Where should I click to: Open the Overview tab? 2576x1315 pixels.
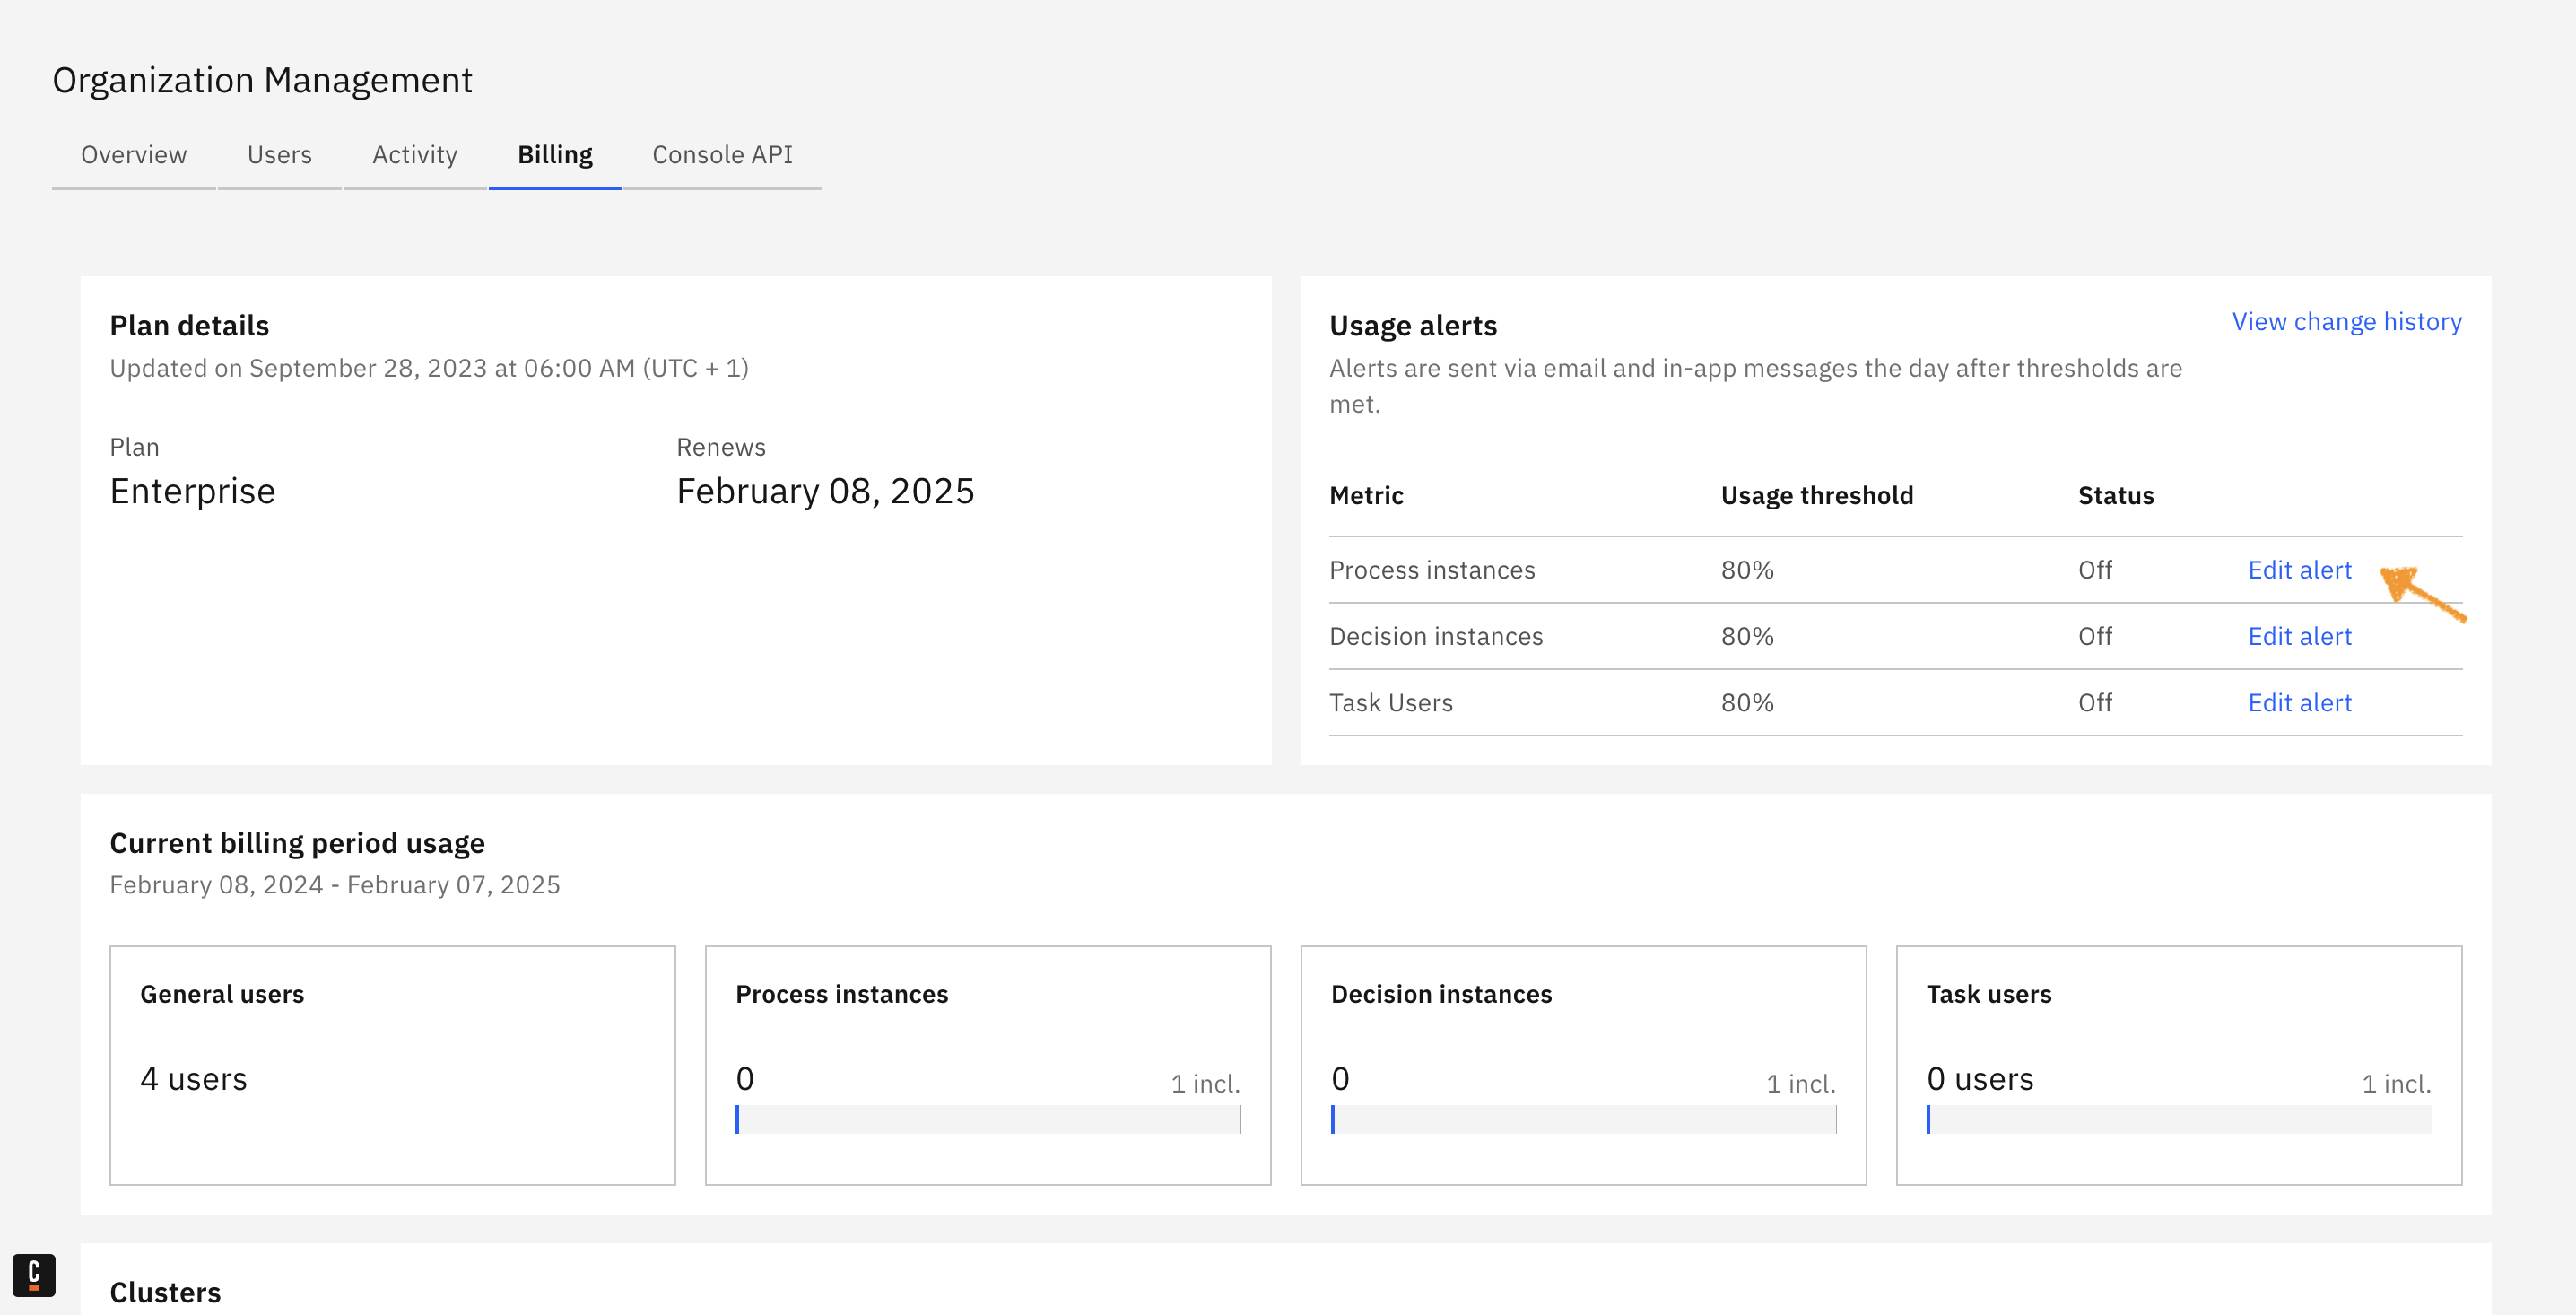coord(134,155)
